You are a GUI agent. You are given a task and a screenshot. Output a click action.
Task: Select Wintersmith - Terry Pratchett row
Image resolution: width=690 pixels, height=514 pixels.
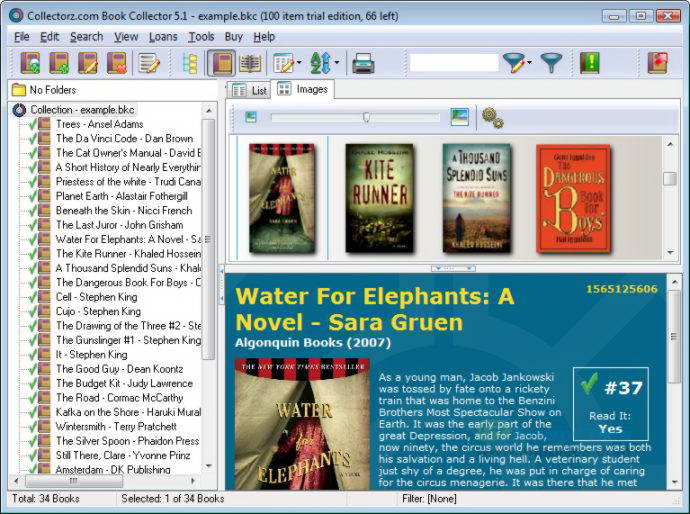pos(116,426)
